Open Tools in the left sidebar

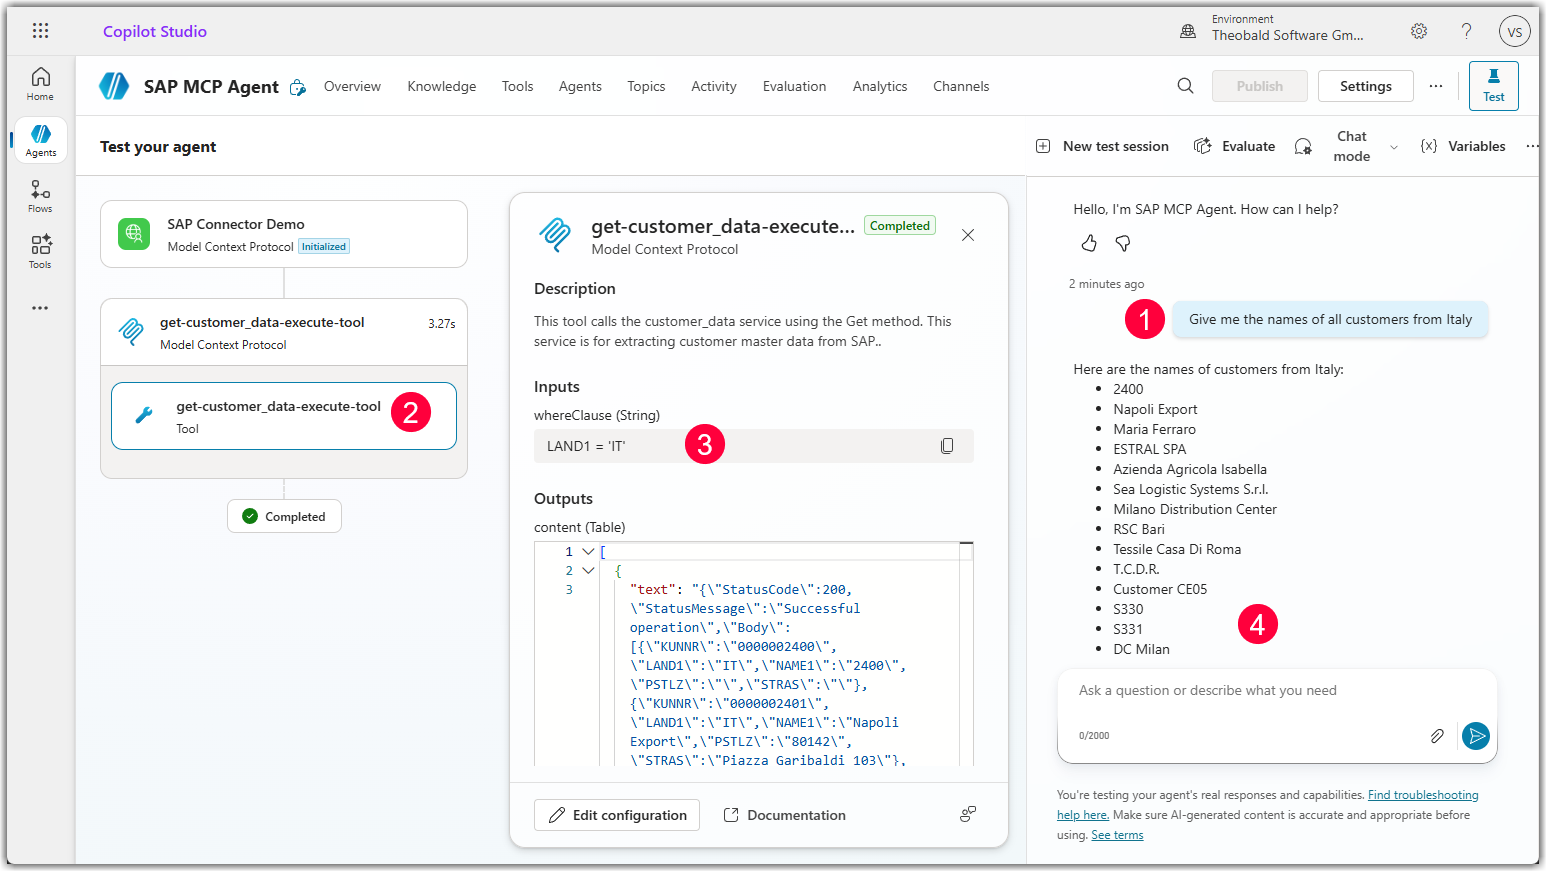[x=40, y=252]
